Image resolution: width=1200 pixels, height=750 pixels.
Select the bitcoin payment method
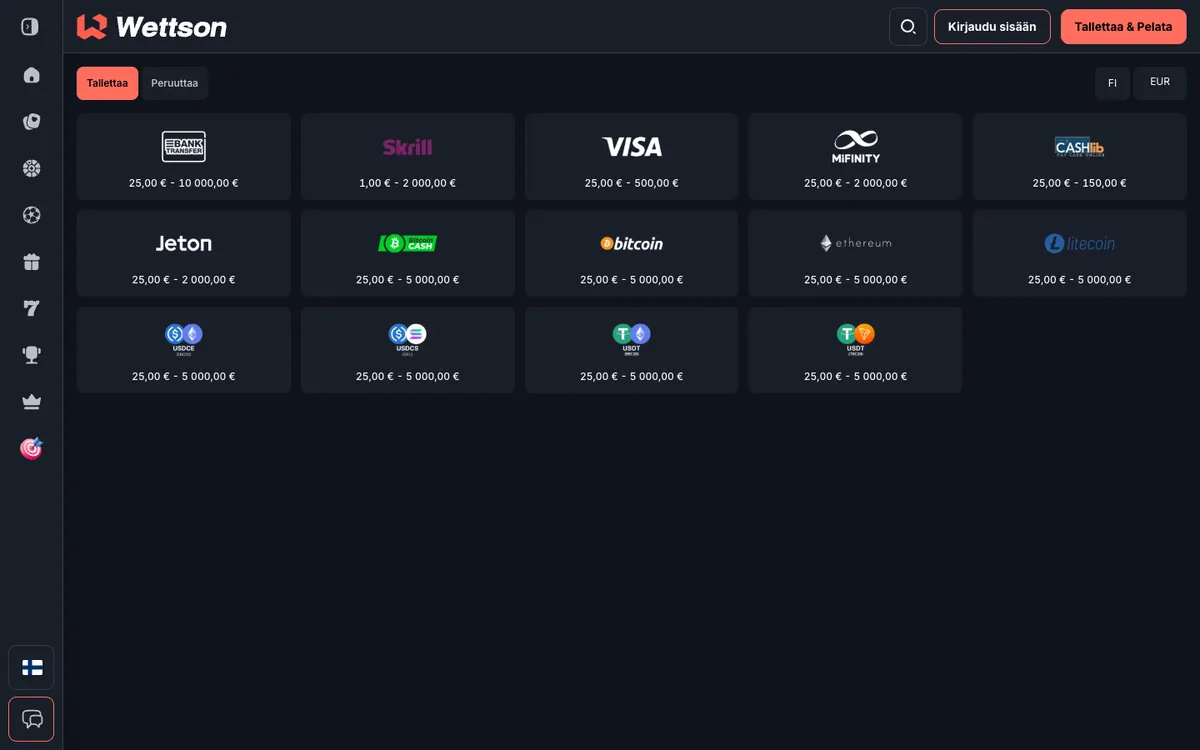(x=632, y=253)
